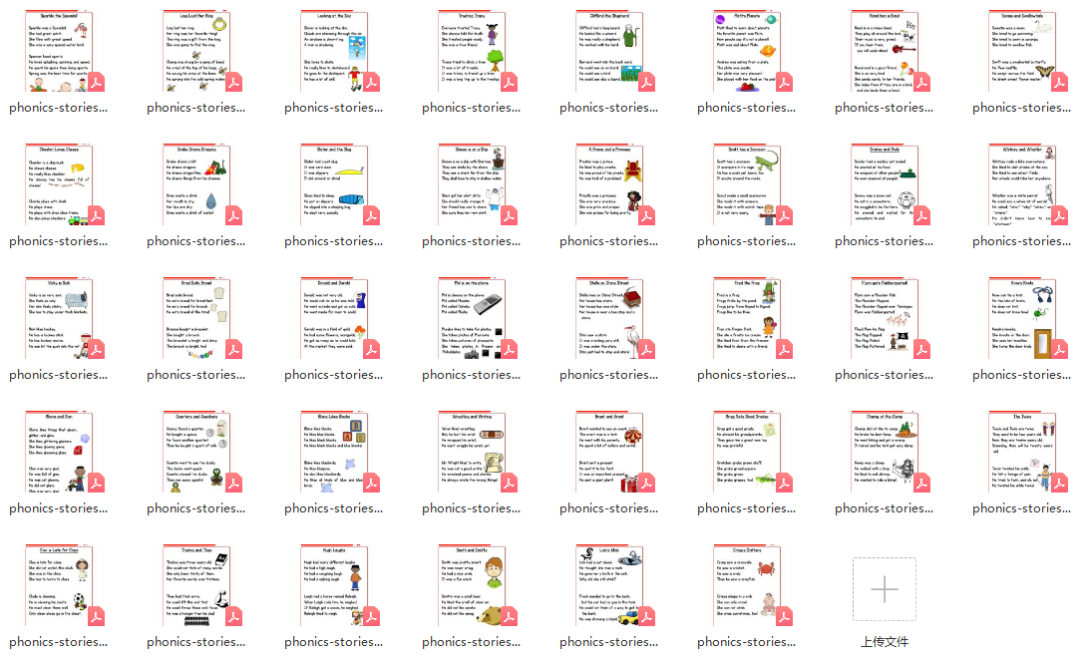The image size is (1080, 663).
Task: Select The Twins story thumbnail
Action: (x=1022, y=452)
